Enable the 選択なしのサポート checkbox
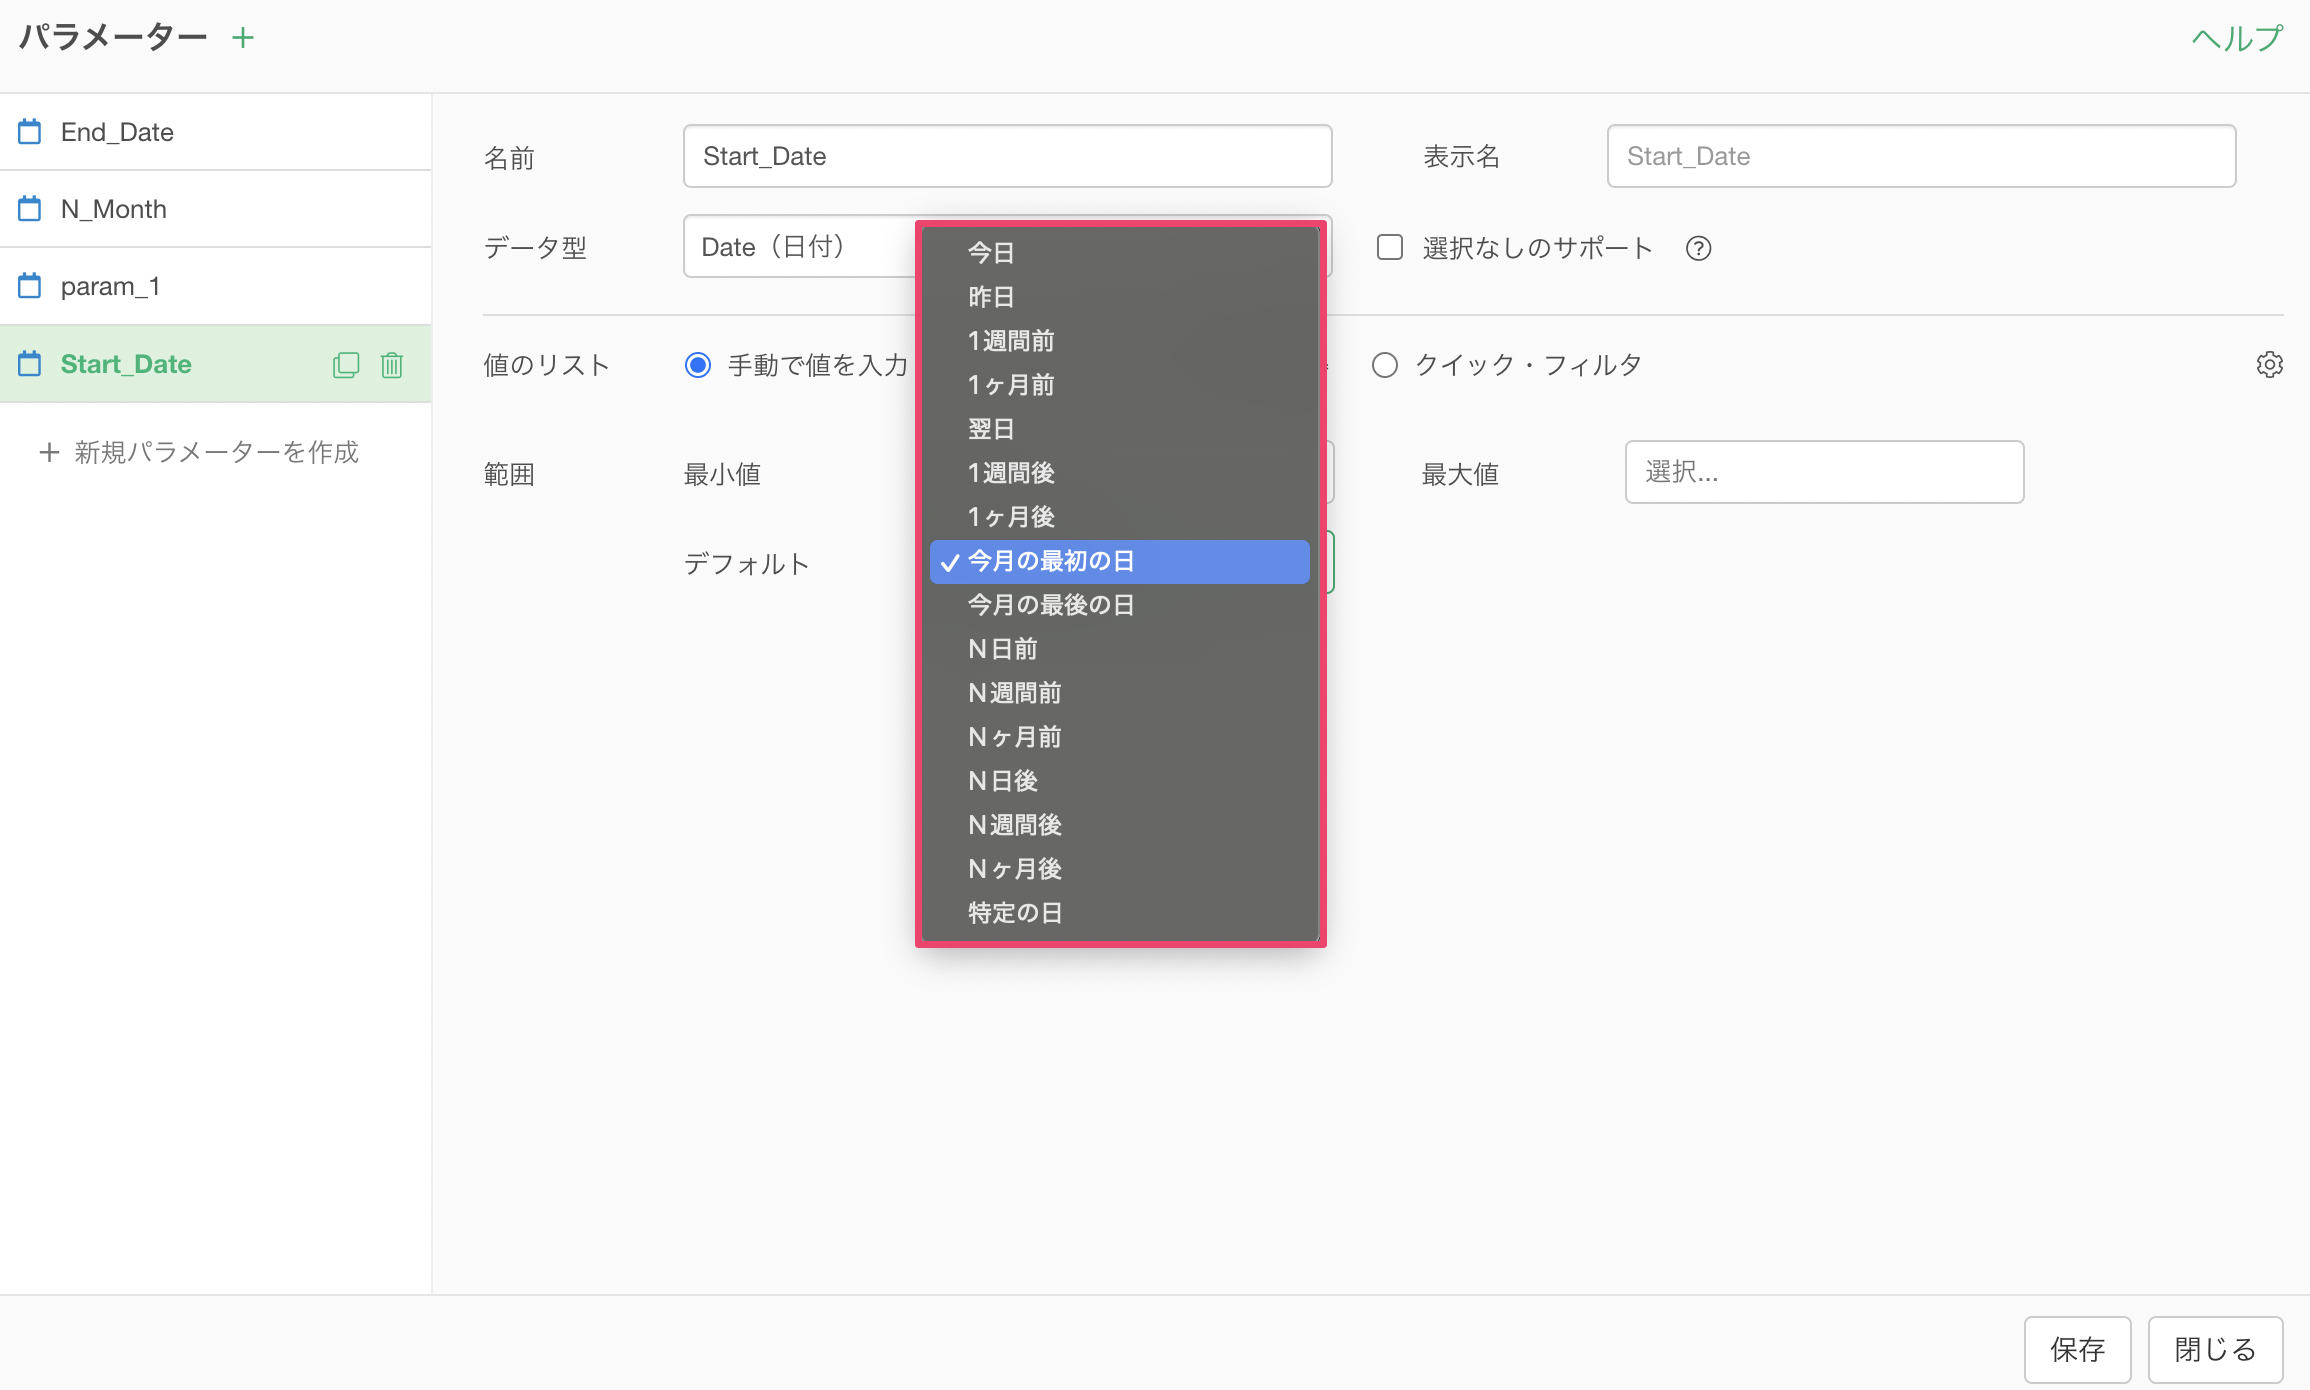The height and width of the screenshot is (1390, 2310). click(1389, 247)
